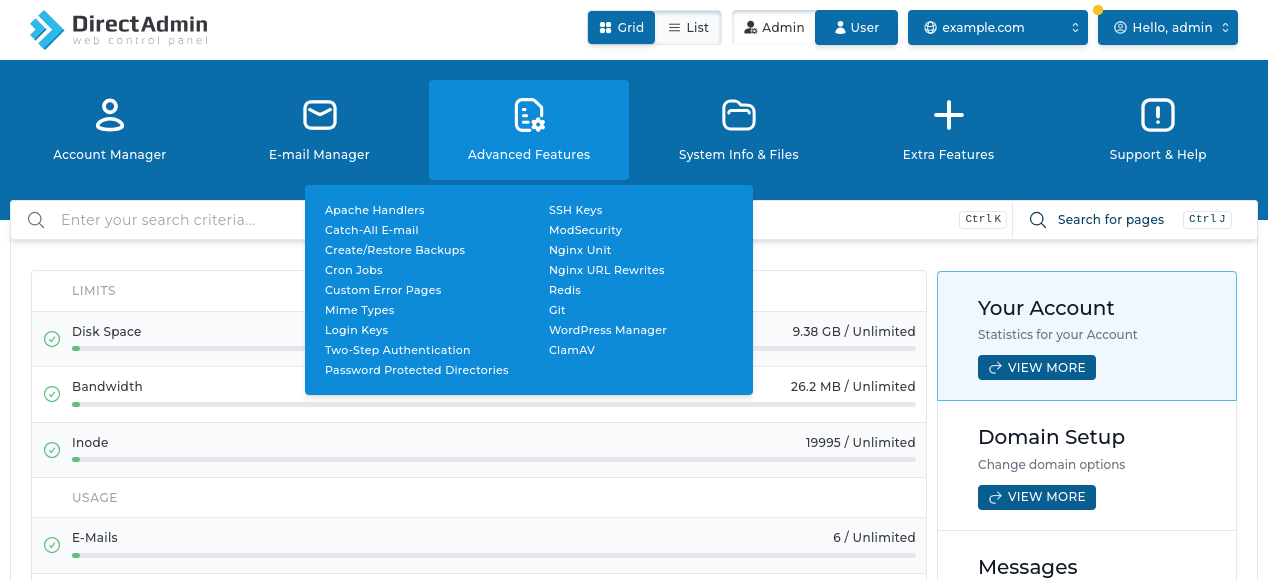Image resolution: width=1268 pixels, height=581 pixels.
Task: Click the Disk Space usage bar
Action: coord(494,348)
